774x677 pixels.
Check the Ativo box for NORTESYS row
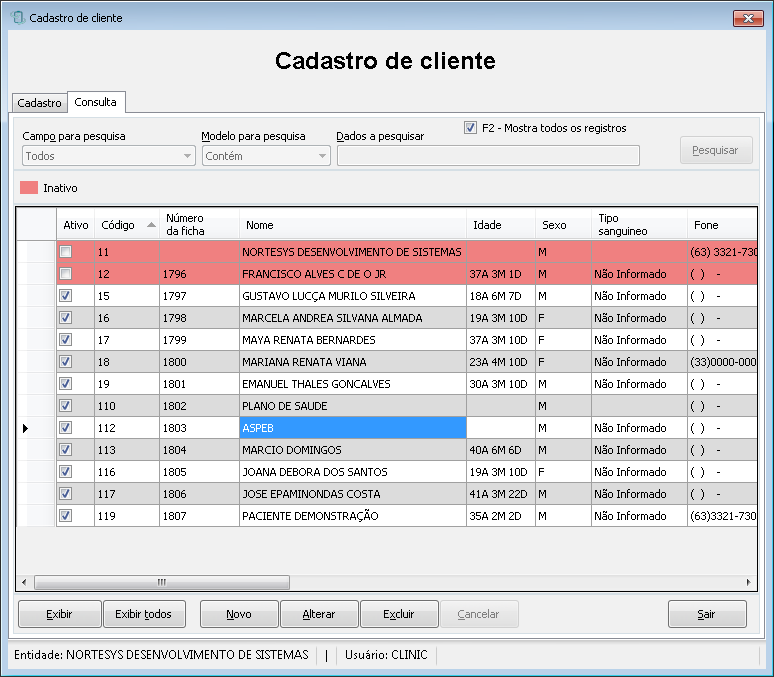[x=66, y=252]
